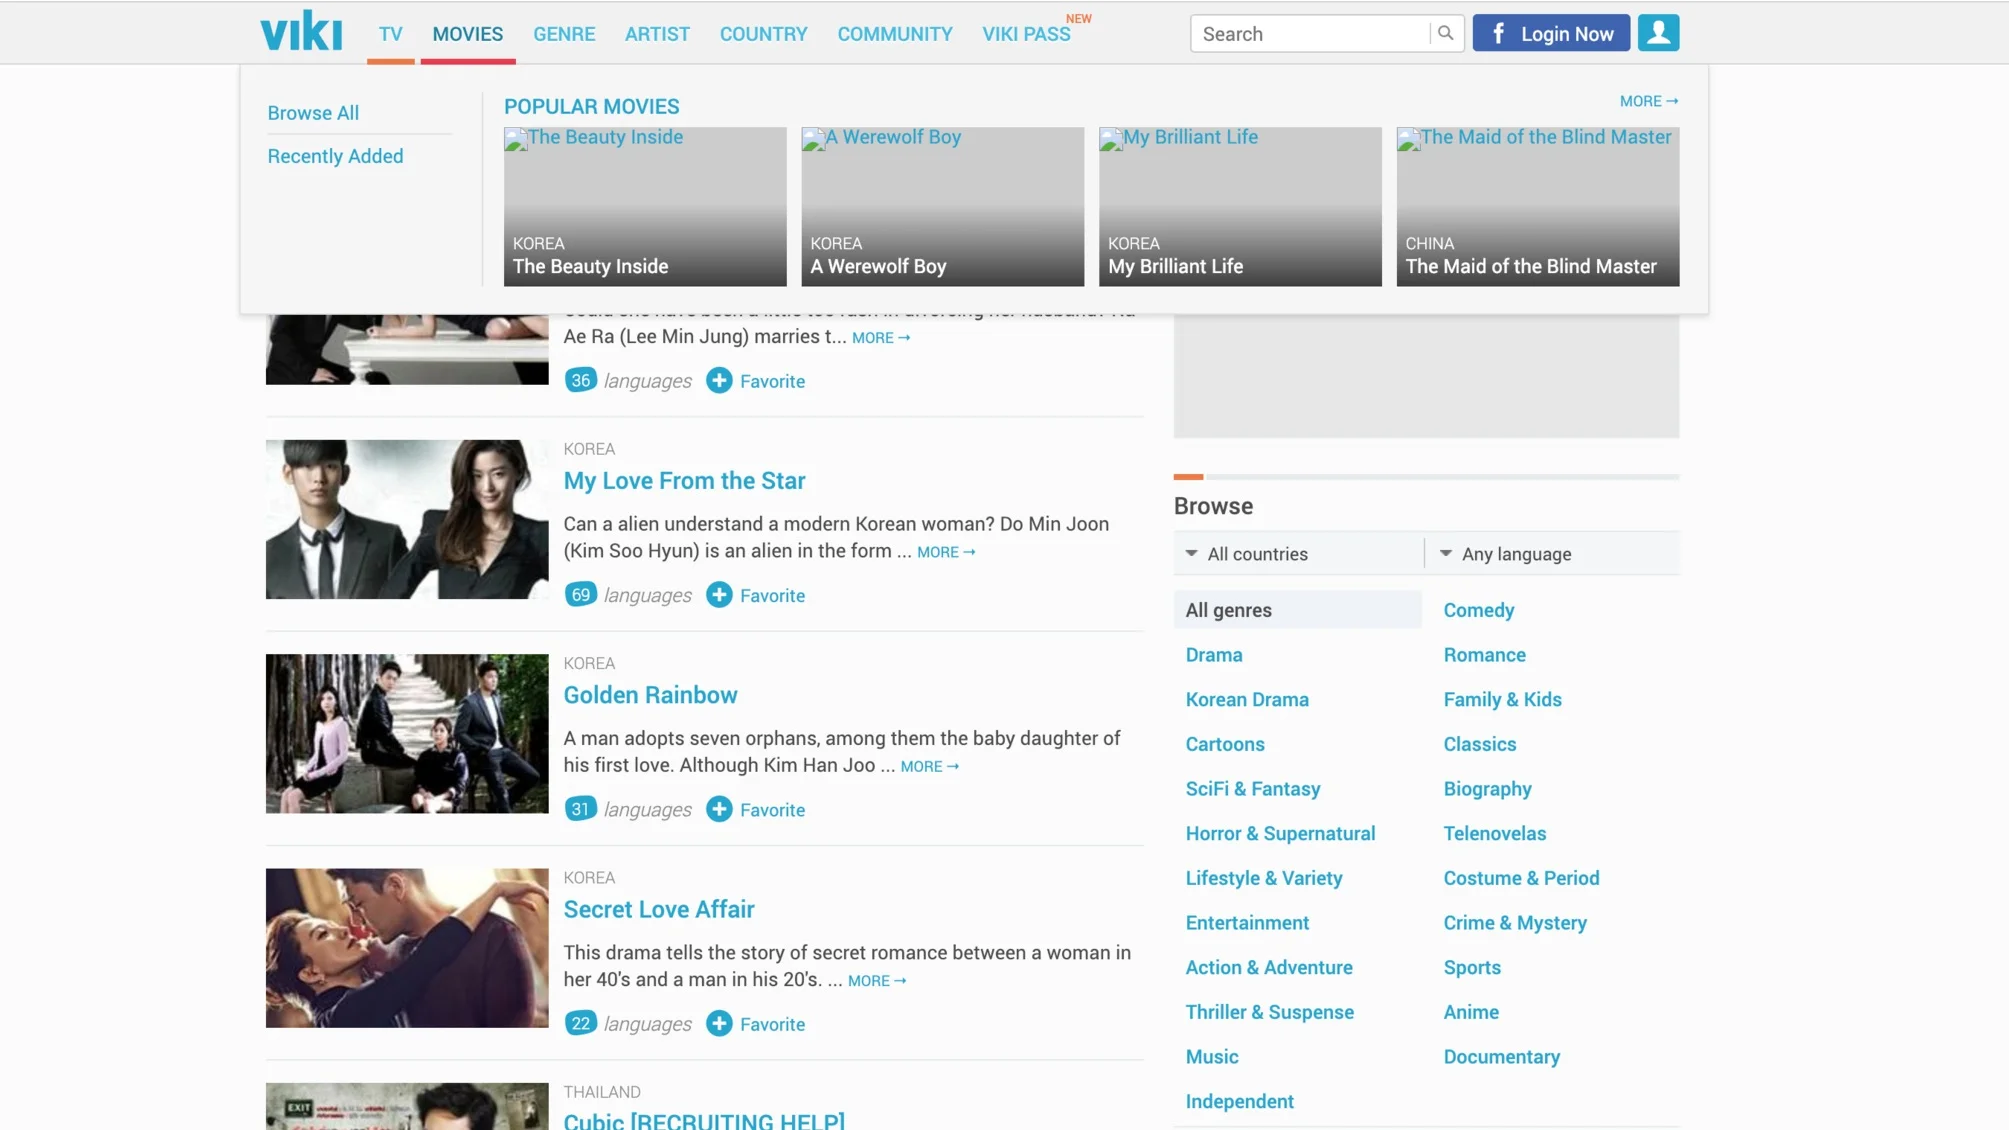Browse the Music genre
Screen dimensions: 2009x1130
click(x=1212, y=1057)
